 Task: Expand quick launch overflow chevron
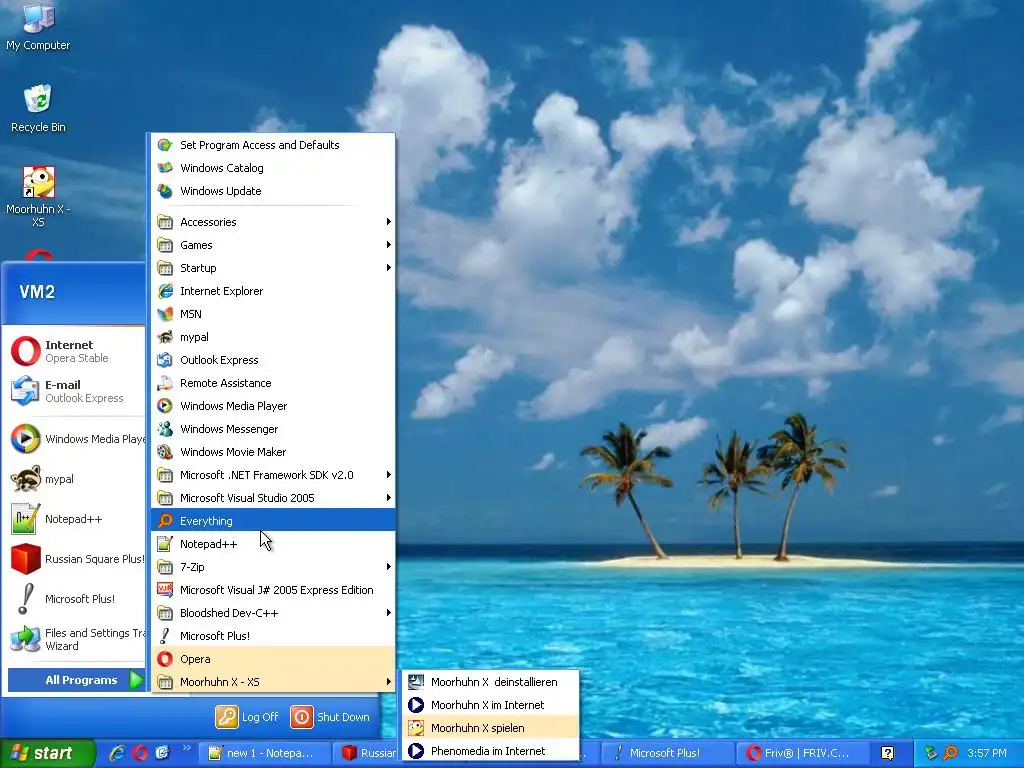[x=186, y=748]
